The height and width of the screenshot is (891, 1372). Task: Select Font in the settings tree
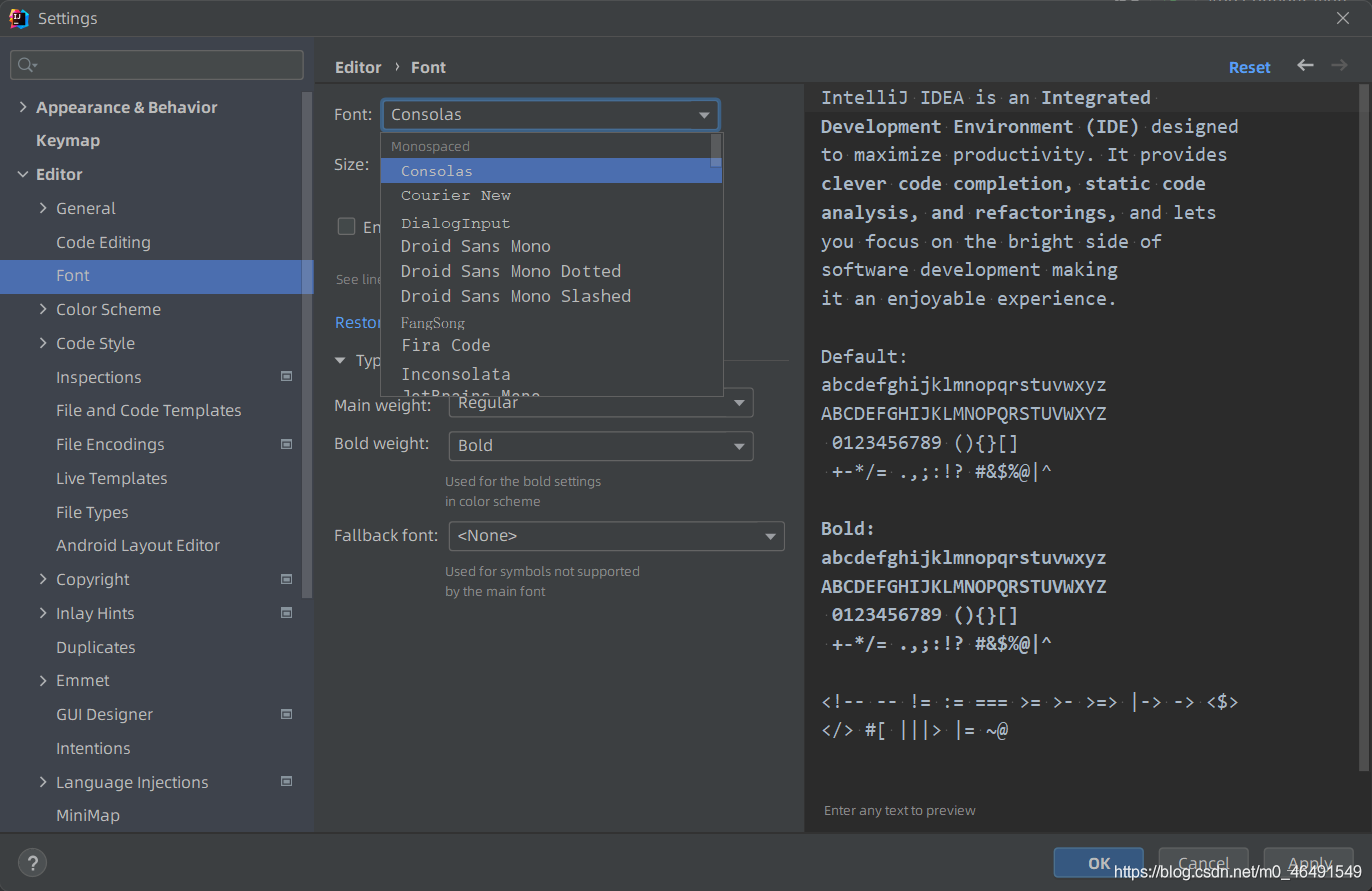click(x=157, y=276)
